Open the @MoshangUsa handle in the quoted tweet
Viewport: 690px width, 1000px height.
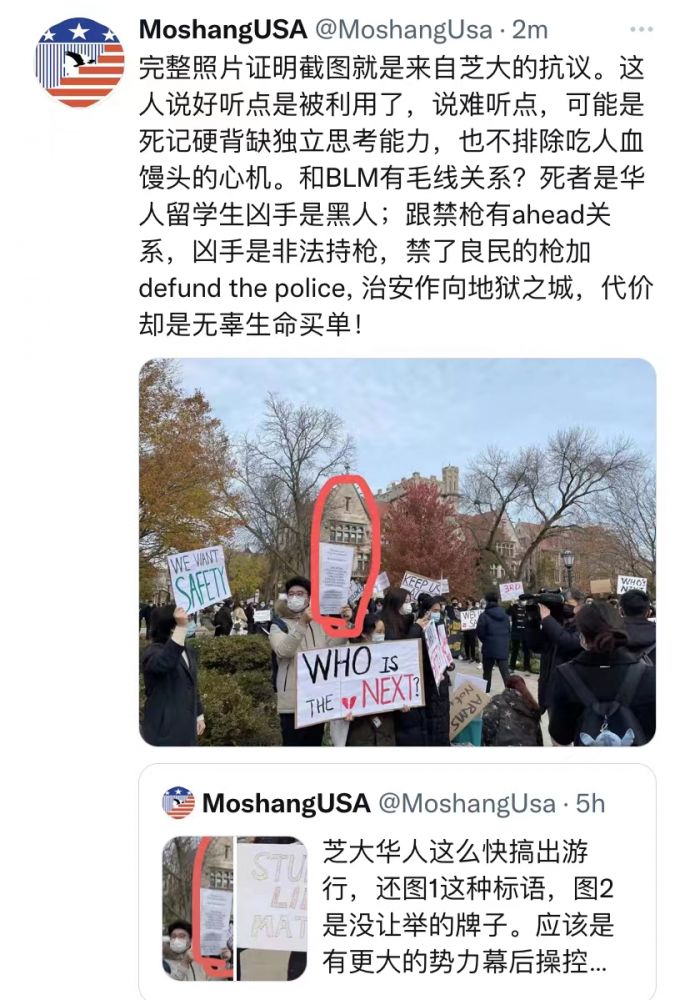coord(467,803)
